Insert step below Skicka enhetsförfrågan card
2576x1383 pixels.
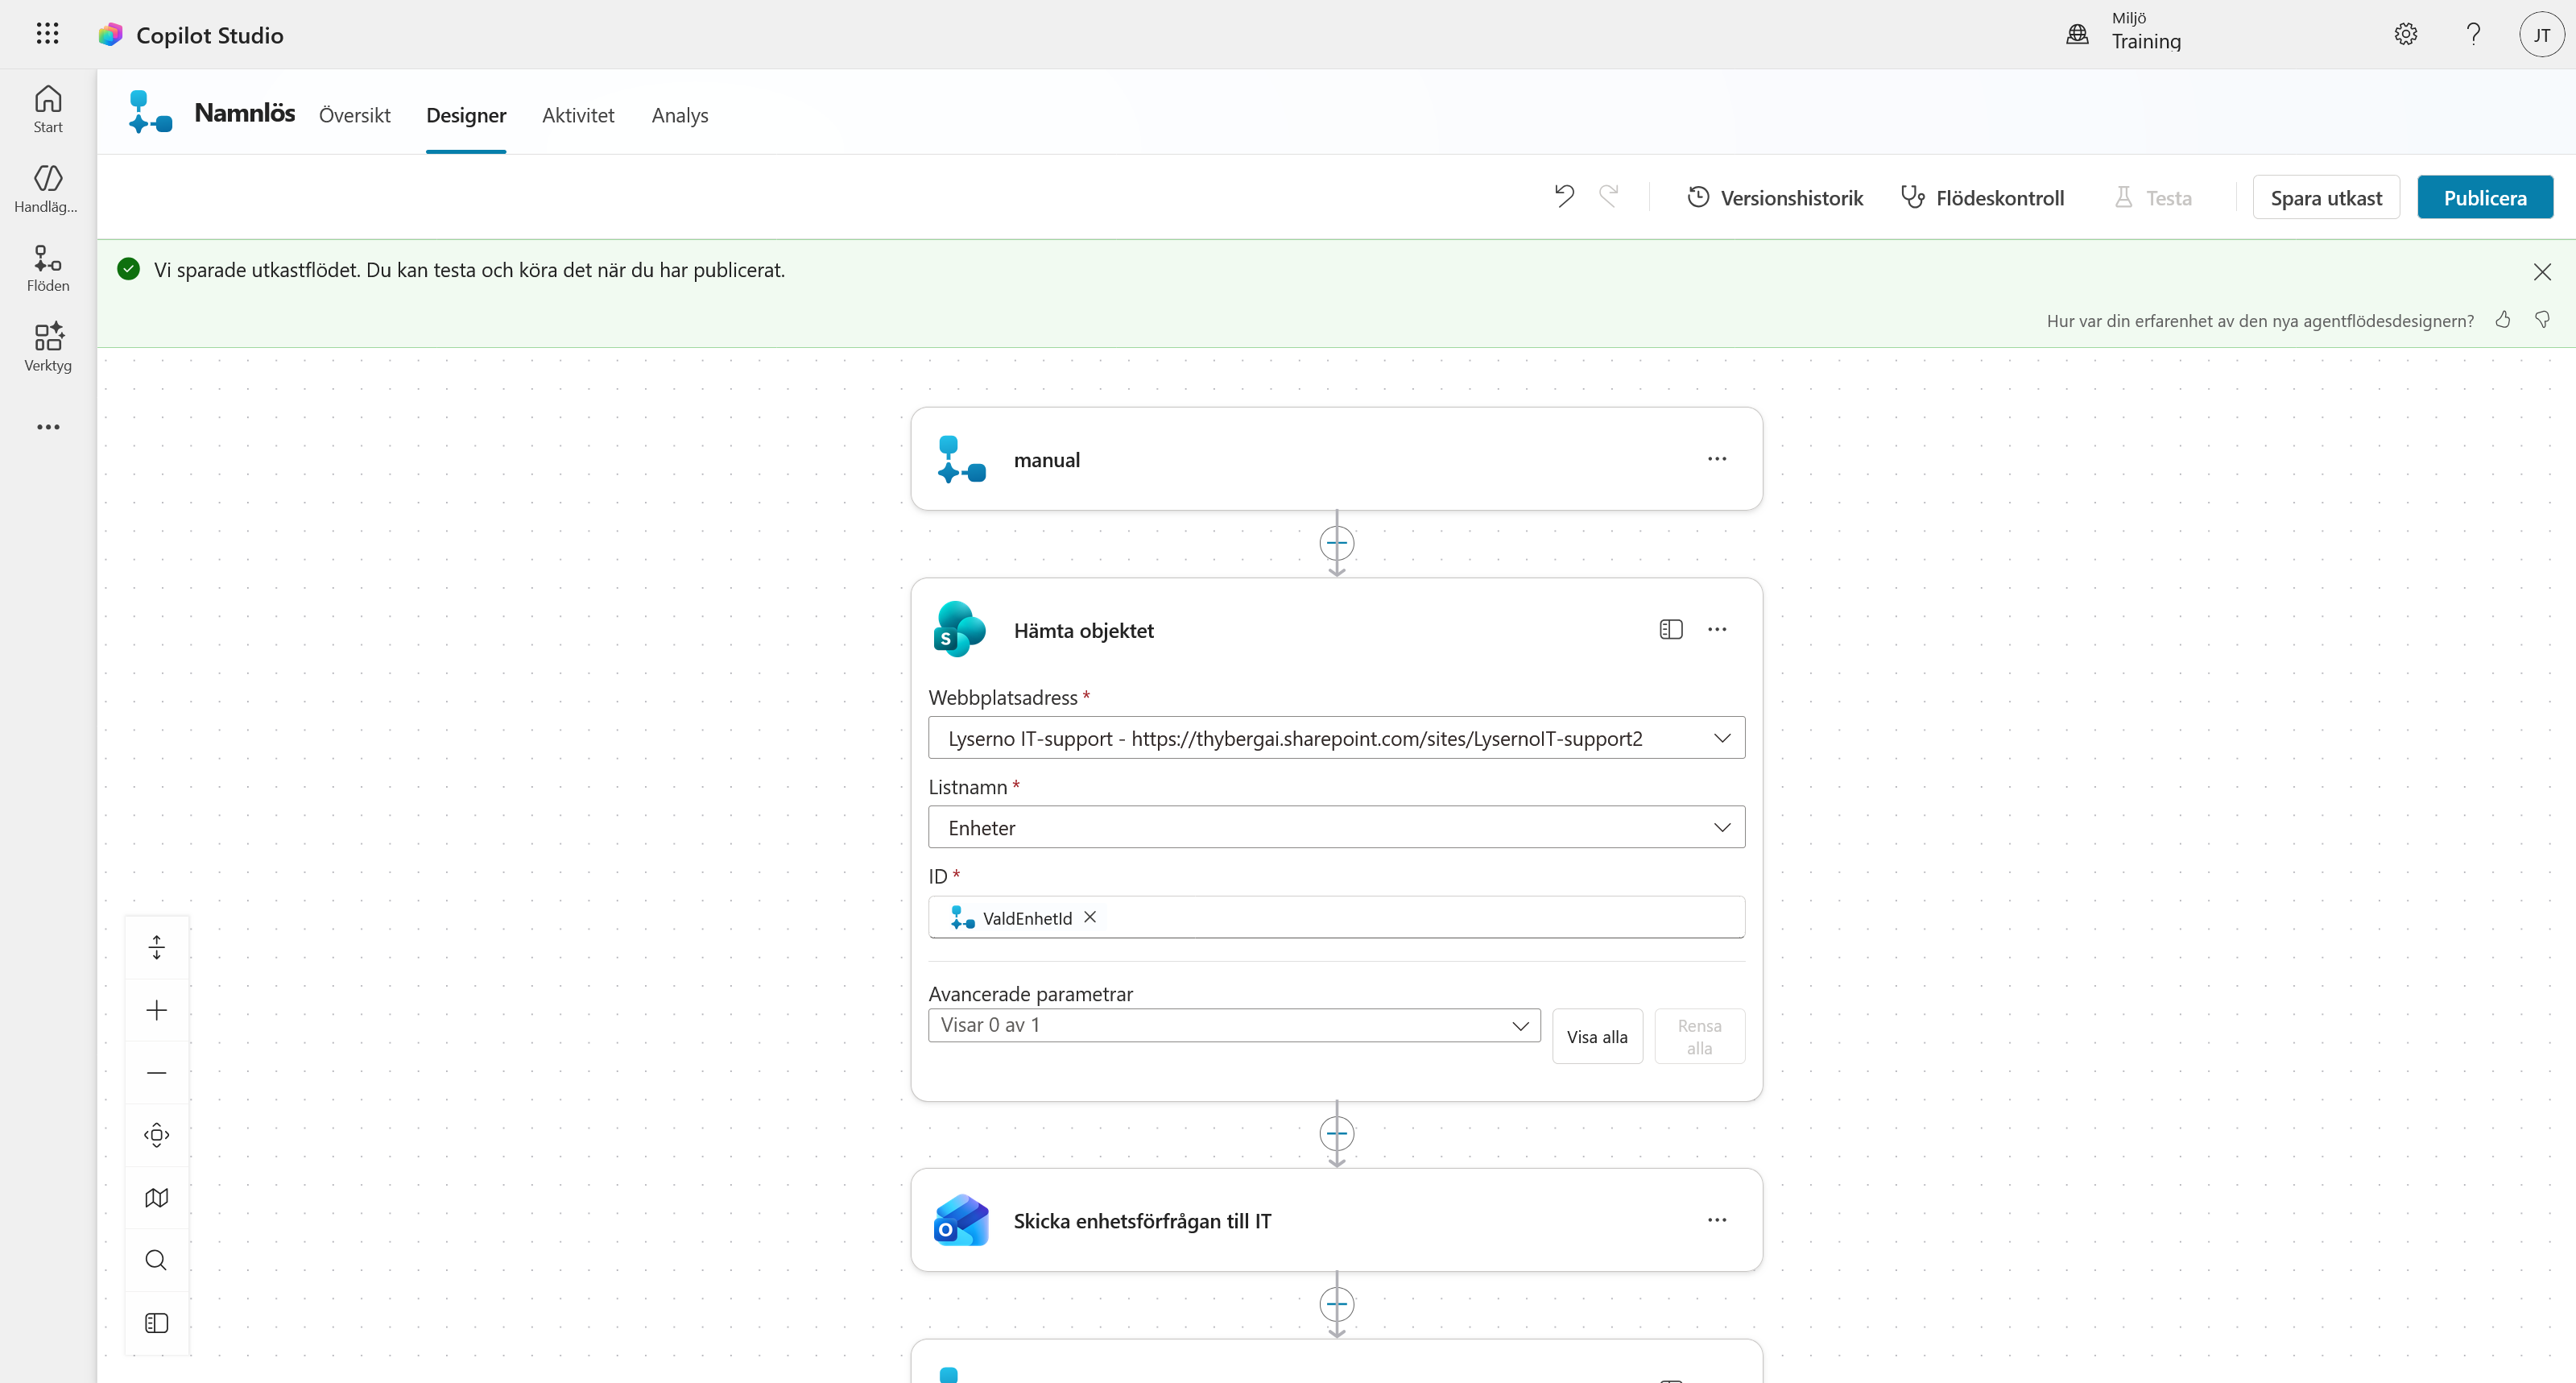1337,1305
